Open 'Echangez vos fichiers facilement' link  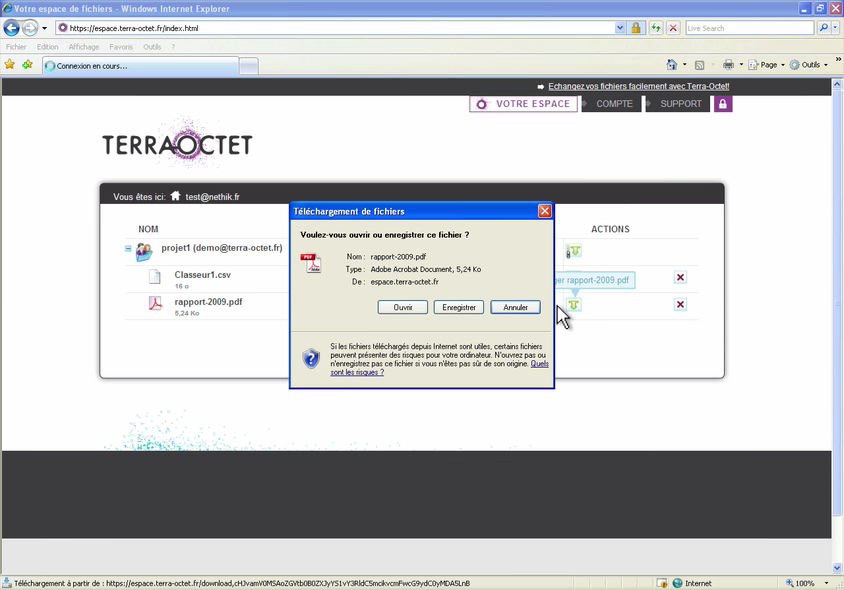click(x=639, y=86)
